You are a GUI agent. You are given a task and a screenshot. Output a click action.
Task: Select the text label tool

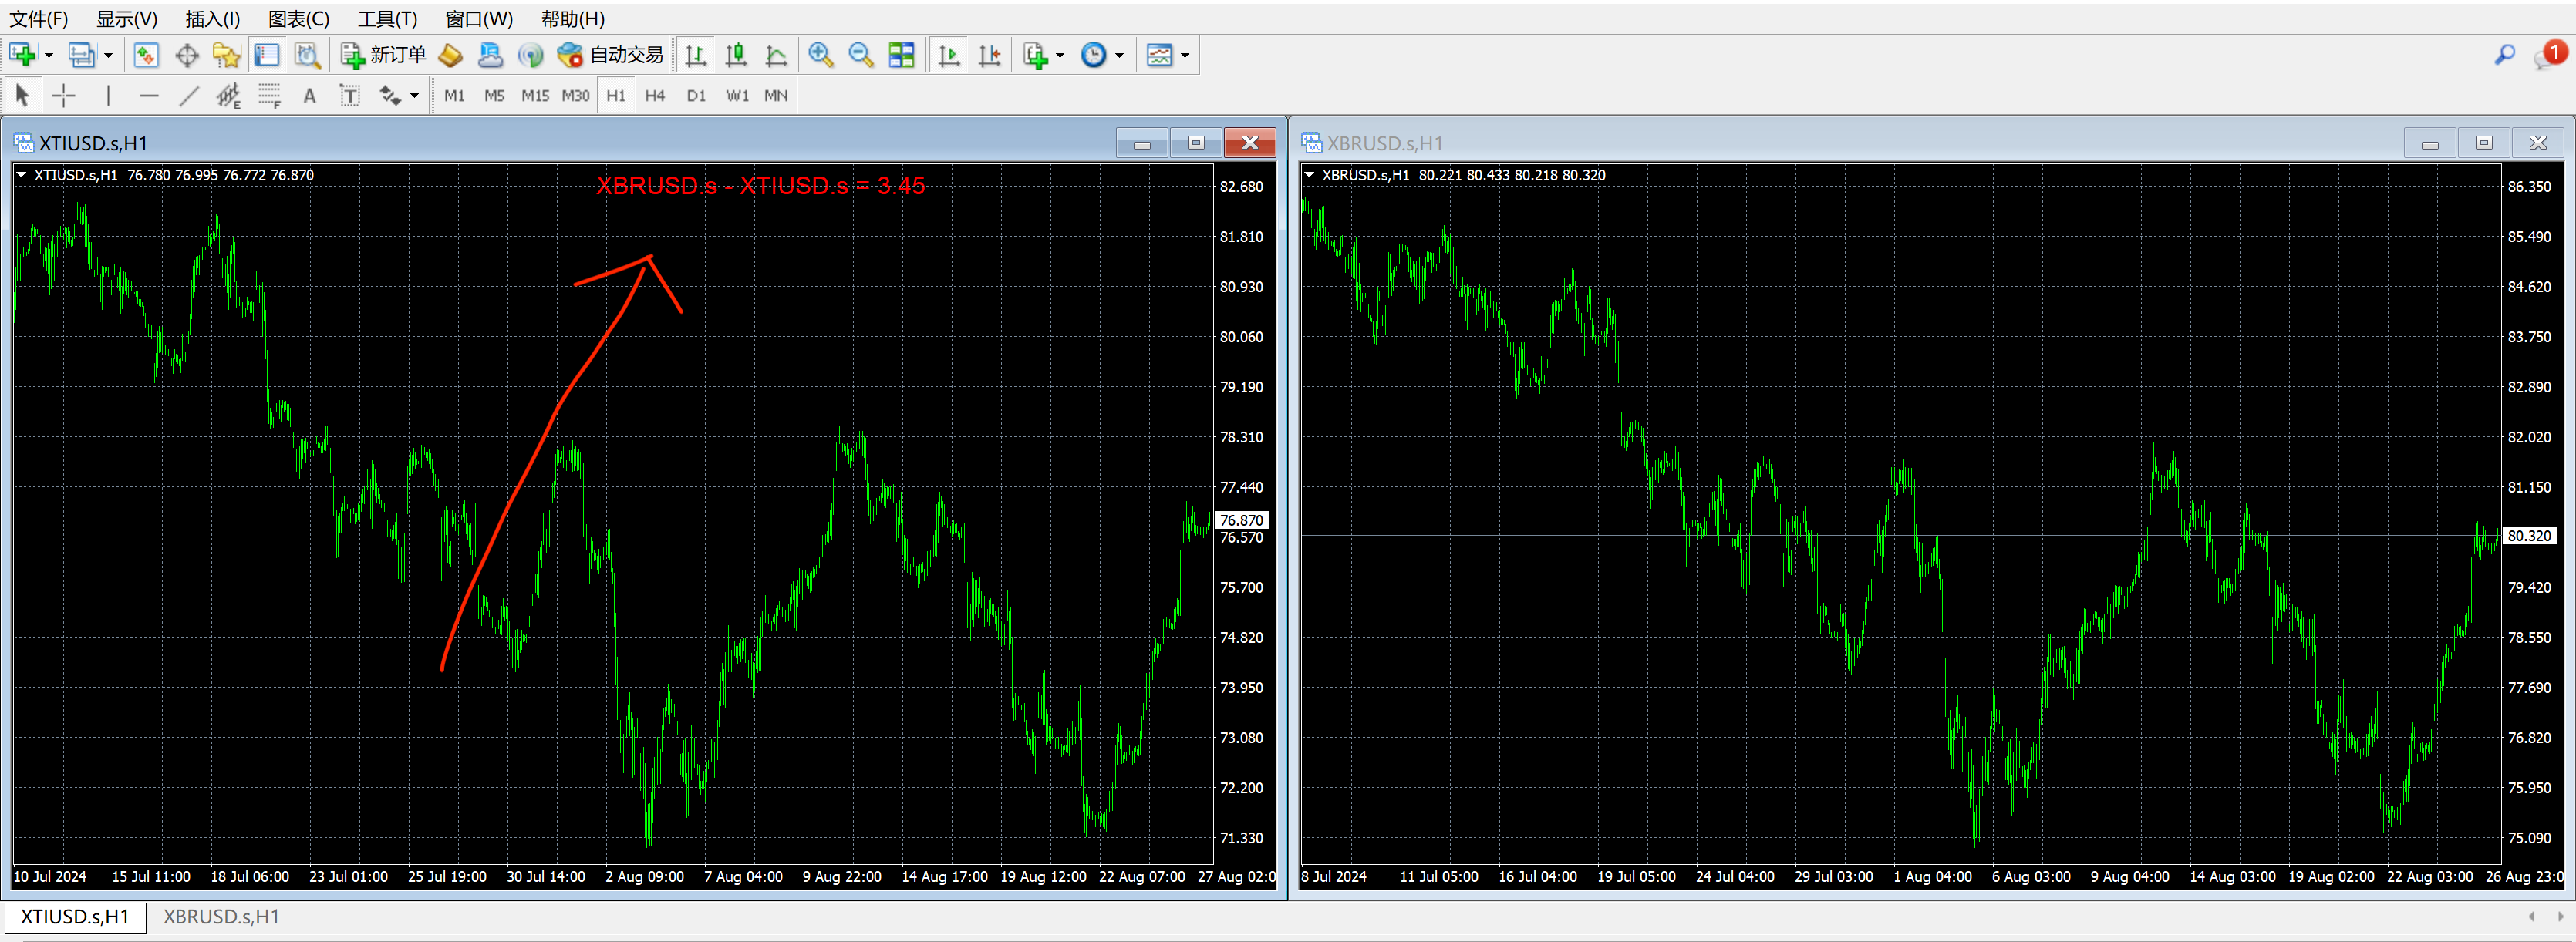coord(309,96)
